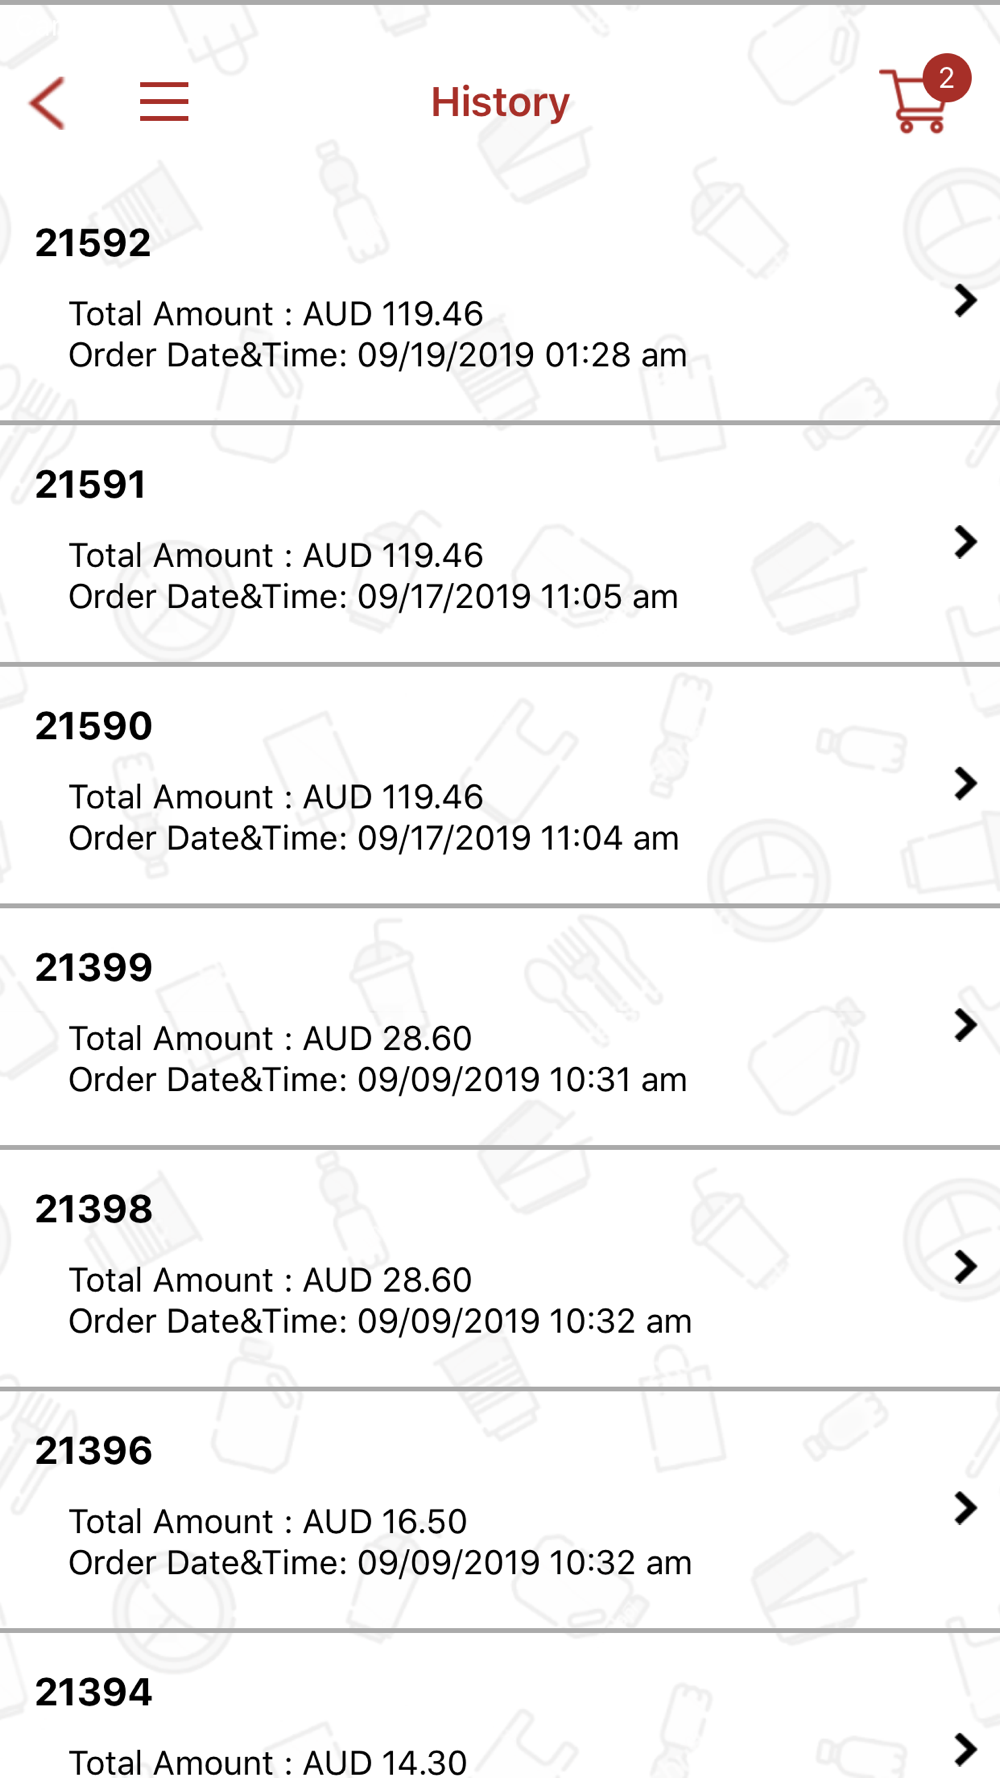Open order 21399 totaling AUD 28.60
The width and height of the screenshot is (1000, 1778).
point(500,1027)
